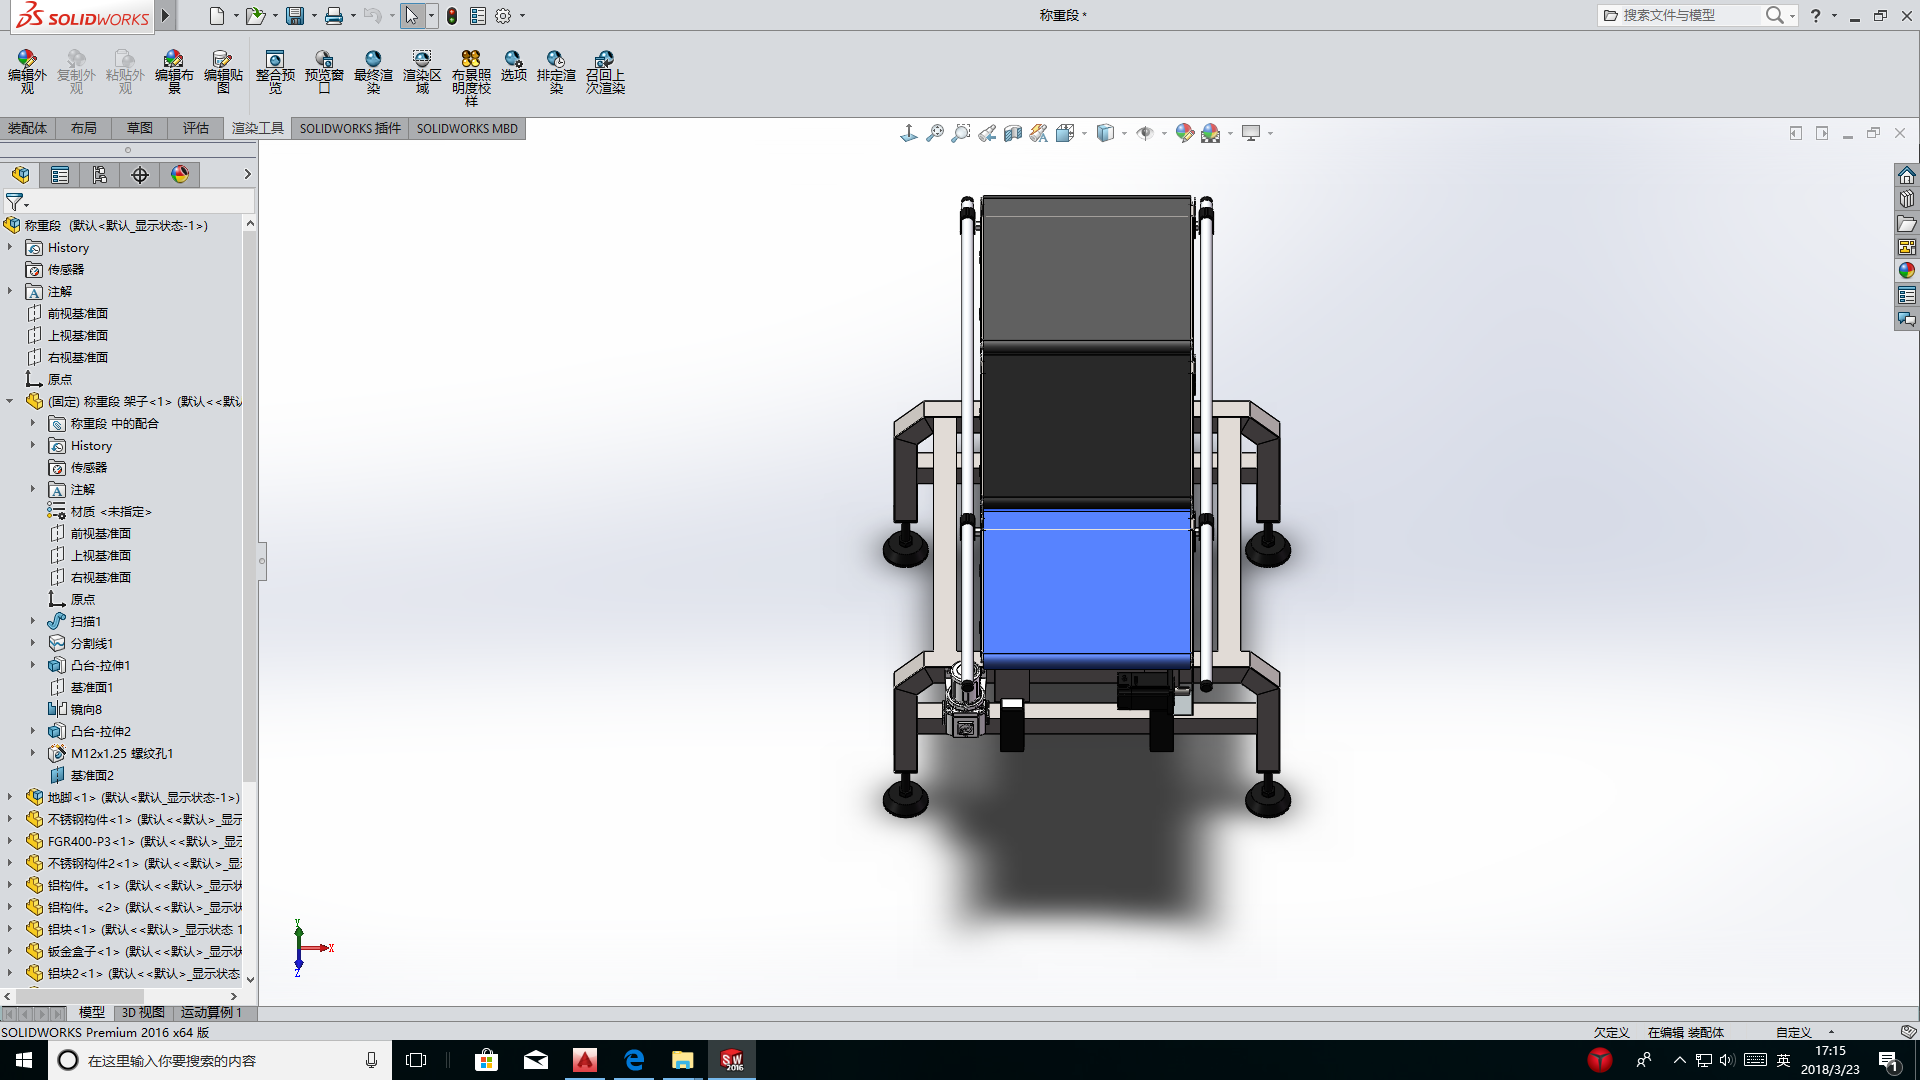Open PhotoView 360 Options
The image size is (1920, 1080).
[x=513, y=70]
